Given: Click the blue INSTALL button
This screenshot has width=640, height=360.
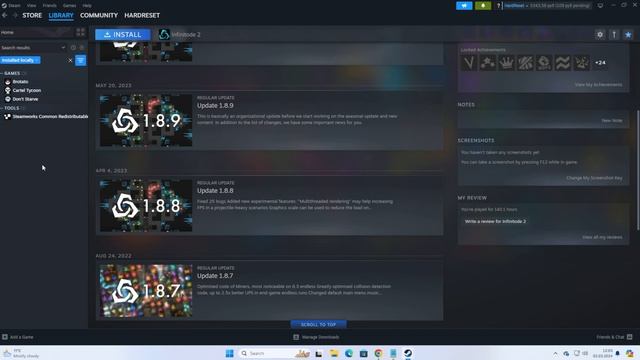Looking at the screenshot, I should (x=123, y=35).
